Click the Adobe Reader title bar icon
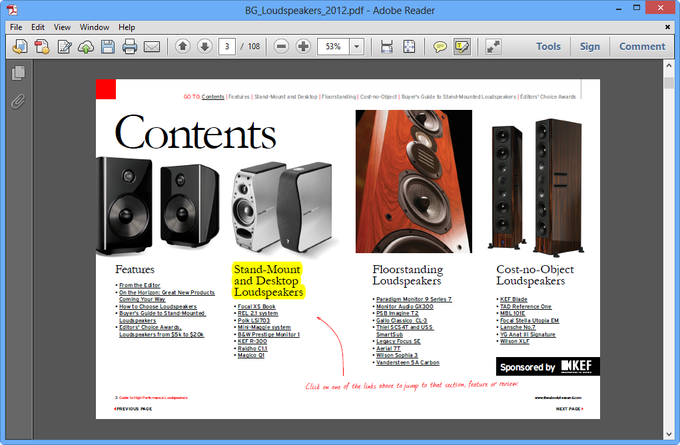The image size is (680, 445). 12,10
